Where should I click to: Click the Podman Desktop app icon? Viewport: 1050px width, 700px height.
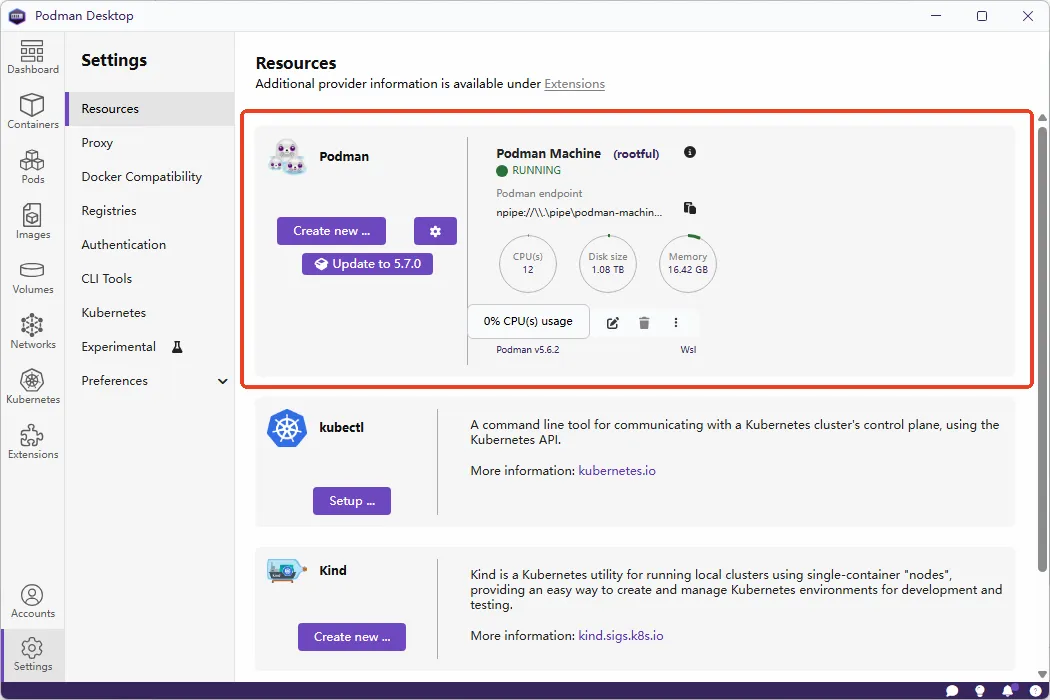pos(17,16)
